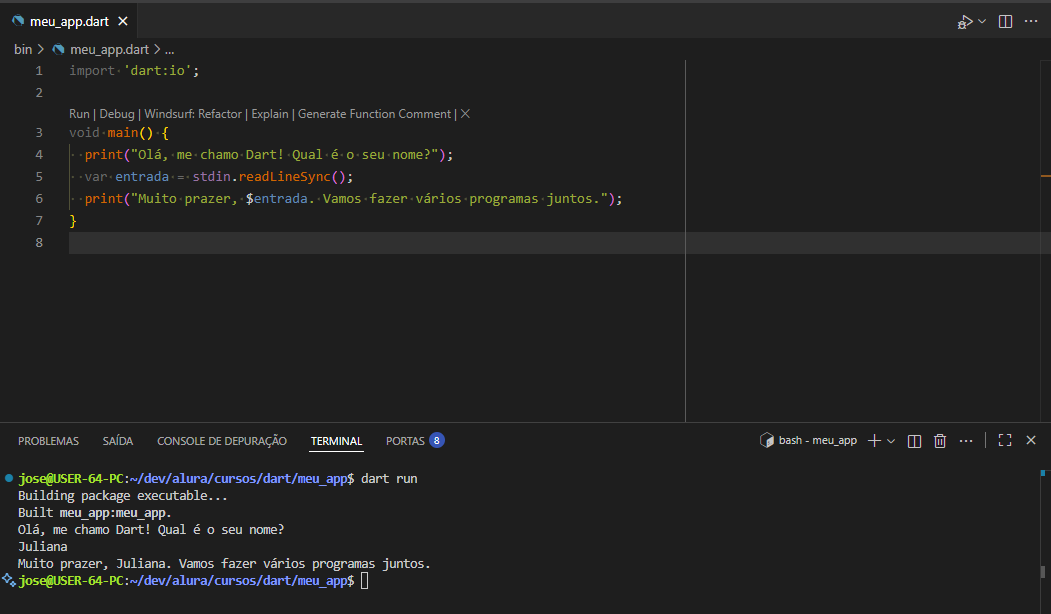Expand the bin breadcrumb folder
The image size is (1051, 614).
22,49
